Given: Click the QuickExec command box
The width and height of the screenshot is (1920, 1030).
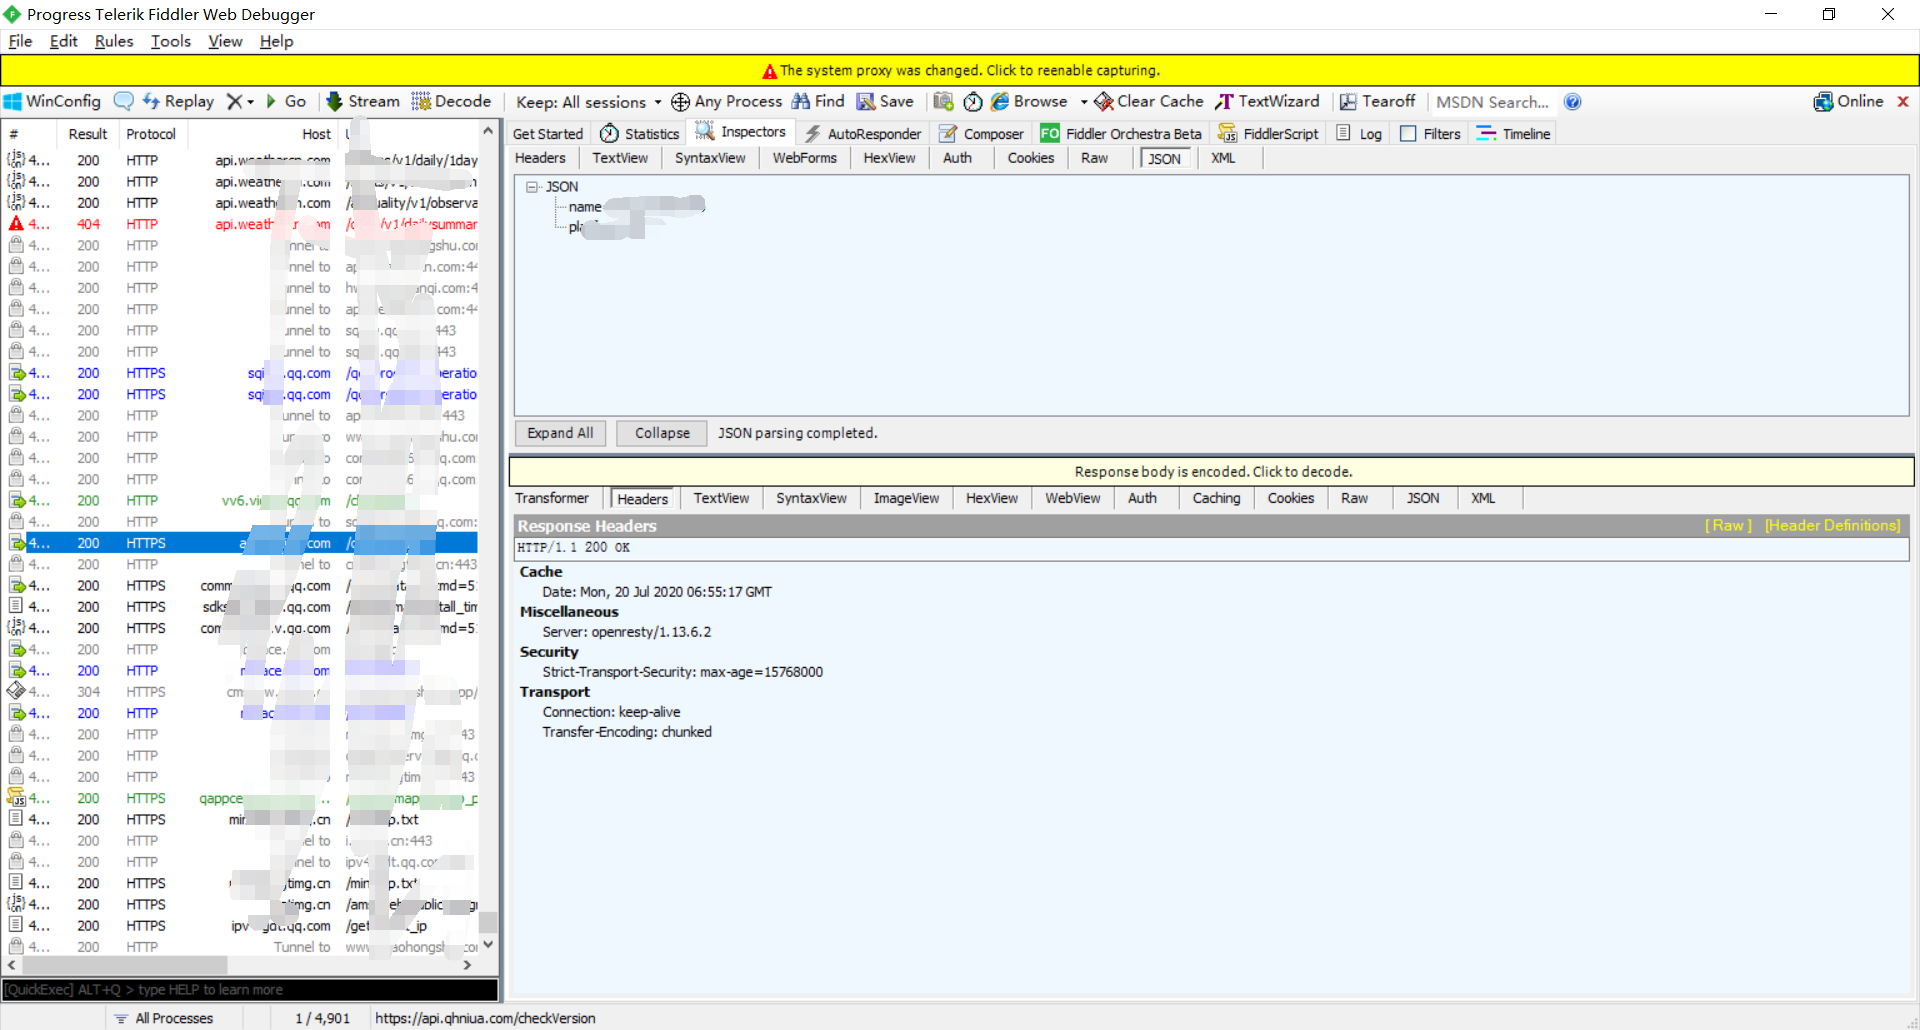Looking at the screenshot, I should pos(250,989).
